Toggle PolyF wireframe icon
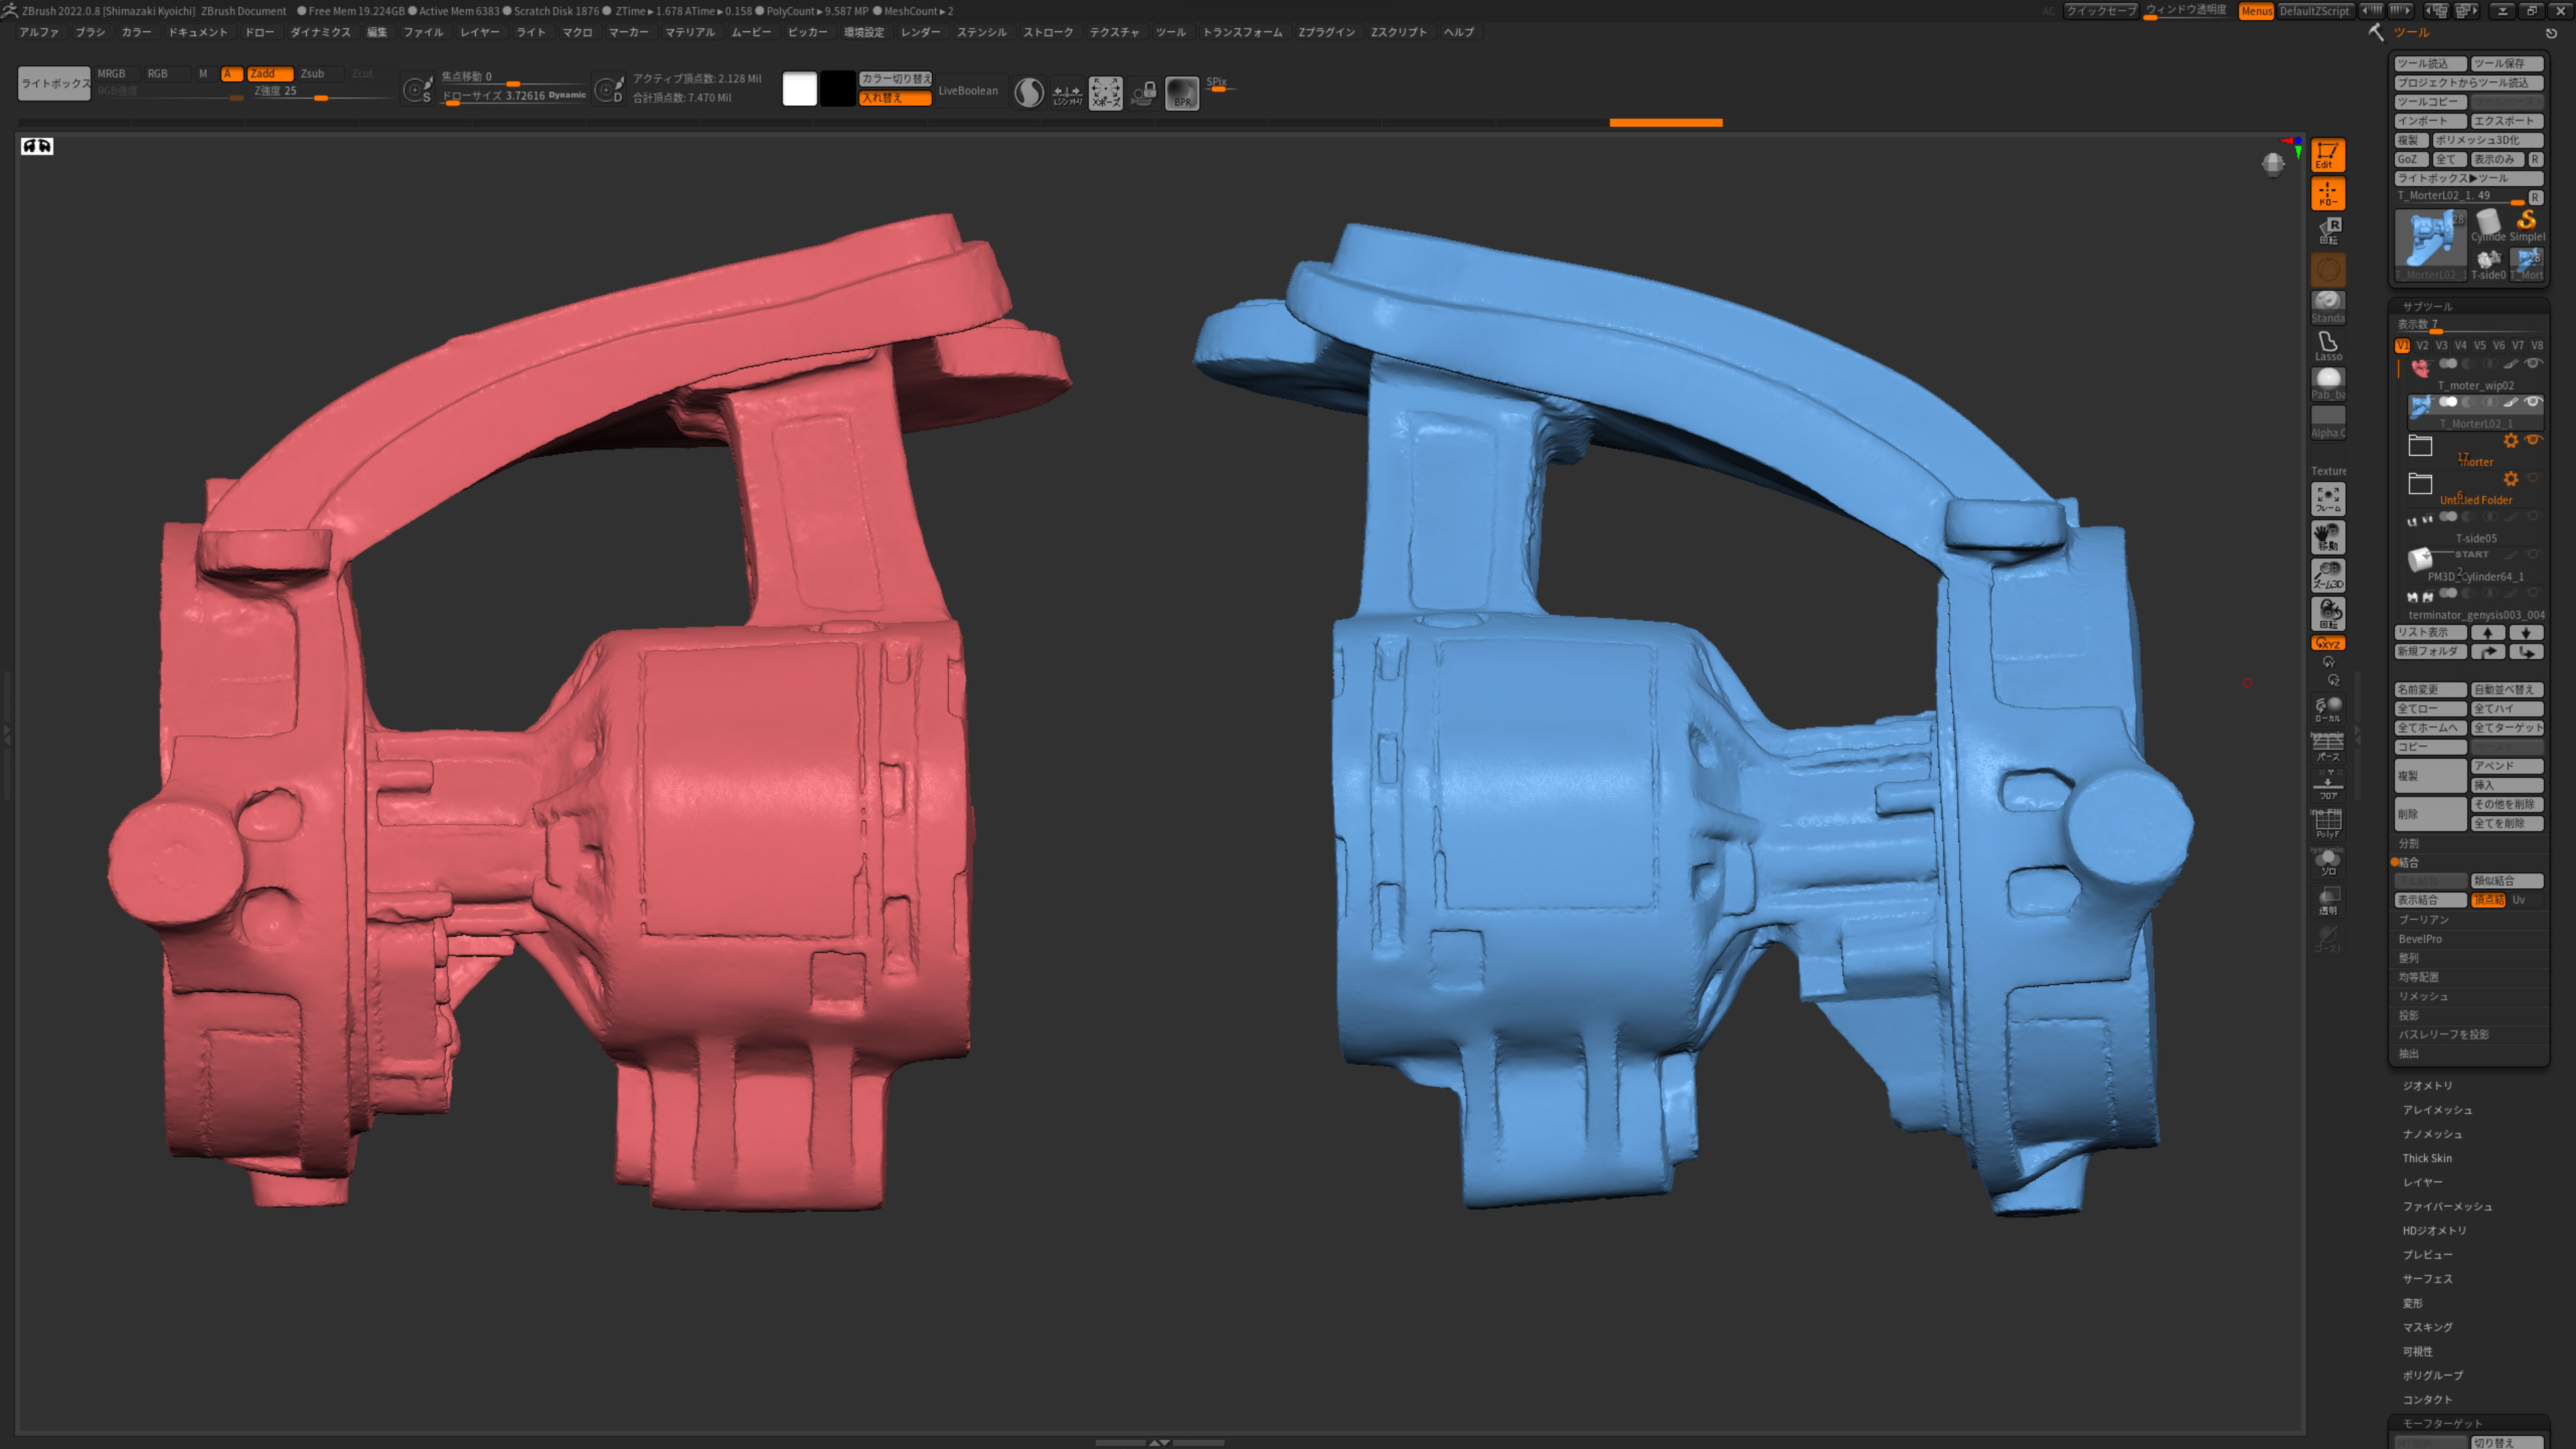The height and width of the screenshot is (1449, 2576). 2327,823
